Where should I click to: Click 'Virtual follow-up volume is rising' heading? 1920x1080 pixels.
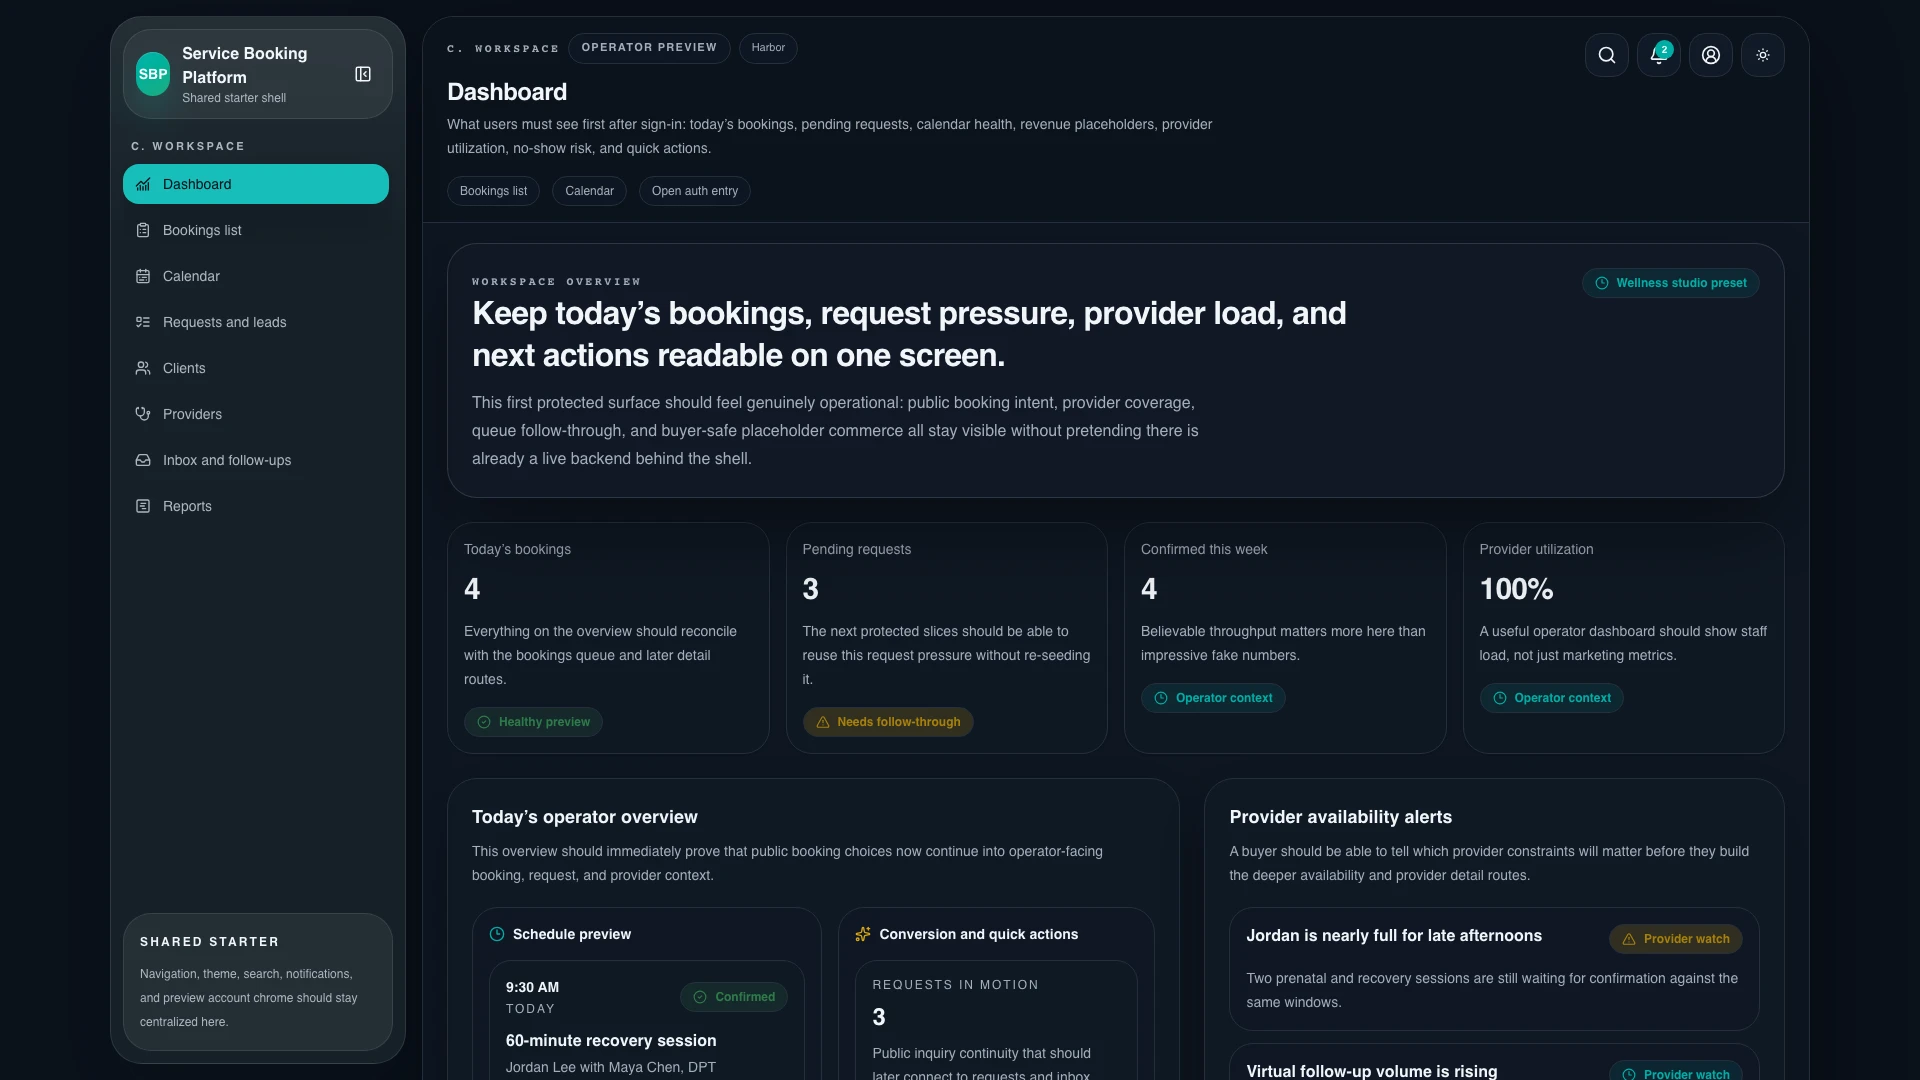pos(1372,1071)
